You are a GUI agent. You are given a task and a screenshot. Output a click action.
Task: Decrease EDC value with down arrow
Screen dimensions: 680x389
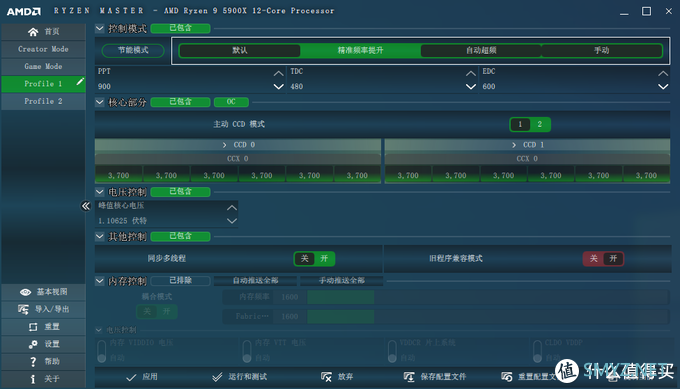click(x=663, y=87)
